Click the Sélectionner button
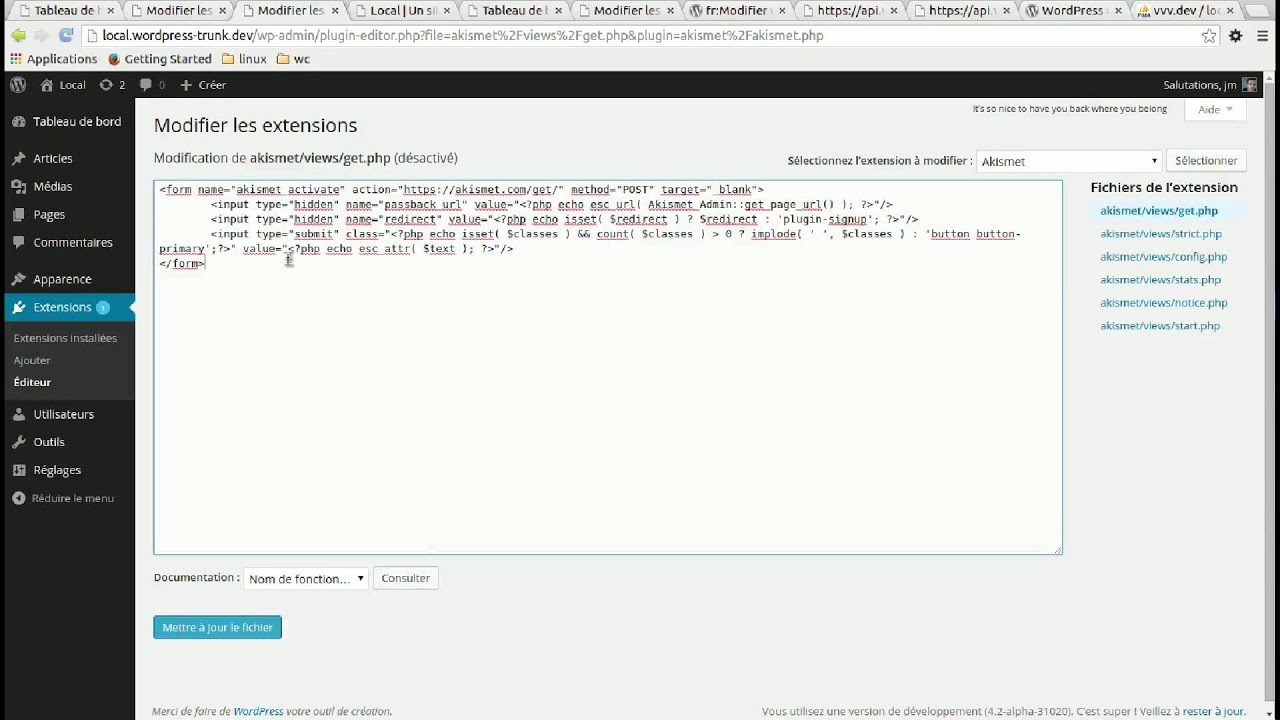The height and width of the screenshot is (720, 1280). pyautogui.click(x=1206, y=161)
